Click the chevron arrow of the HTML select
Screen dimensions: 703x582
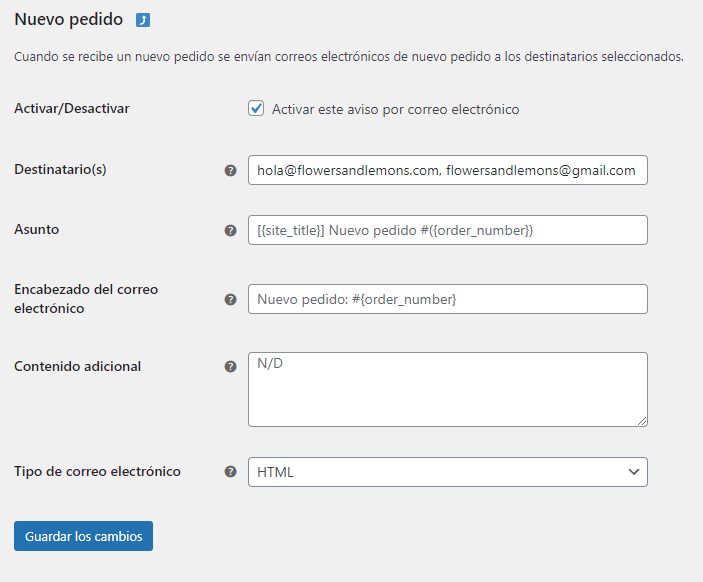click(634, 472)
